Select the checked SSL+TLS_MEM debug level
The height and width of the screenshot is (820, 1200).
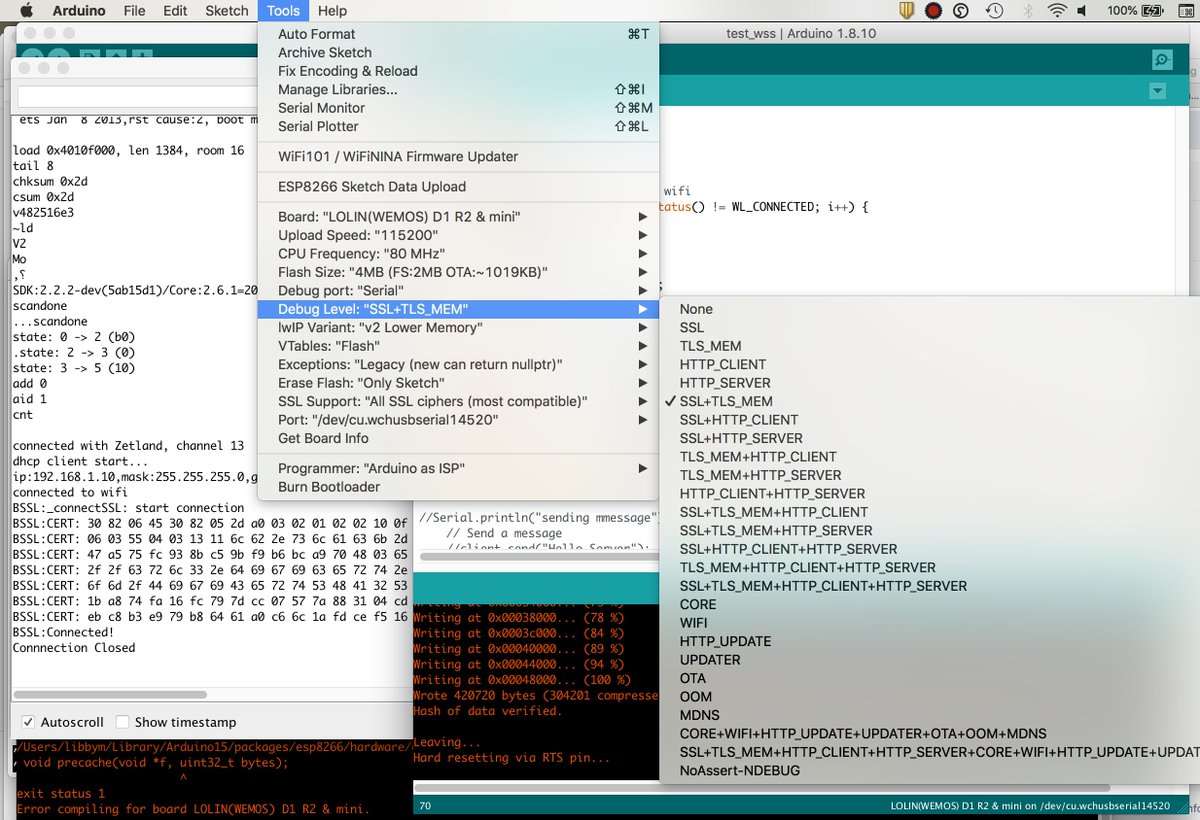point(930,401)
